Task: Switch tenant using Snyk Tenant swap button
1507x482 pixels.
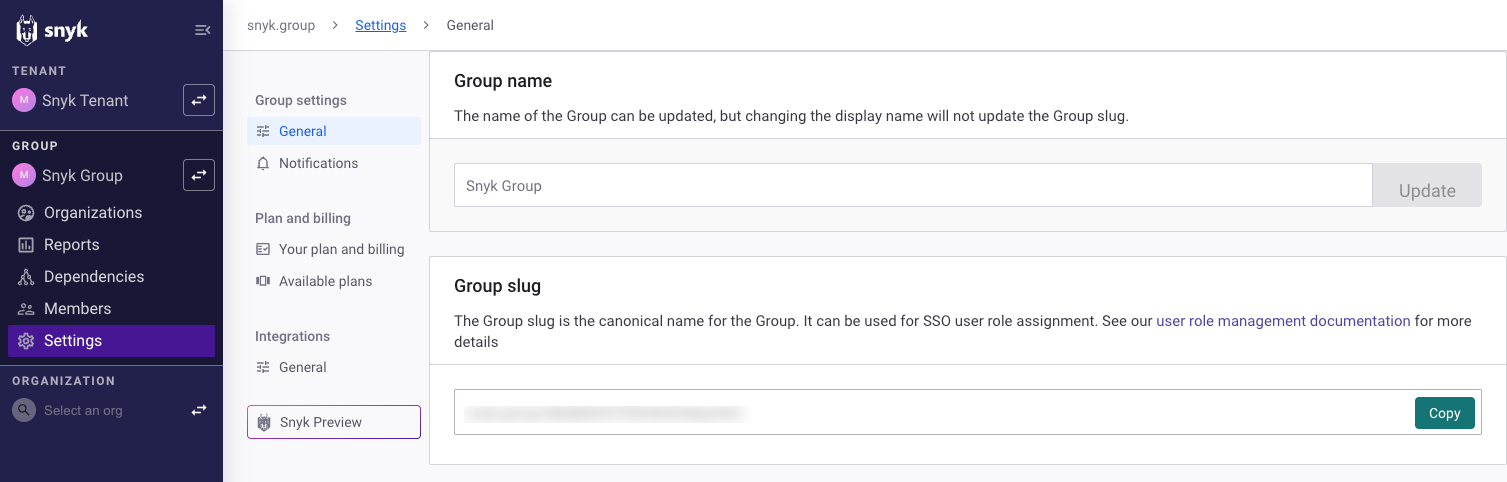Action: pyautogui.click(x=198, y=100)
